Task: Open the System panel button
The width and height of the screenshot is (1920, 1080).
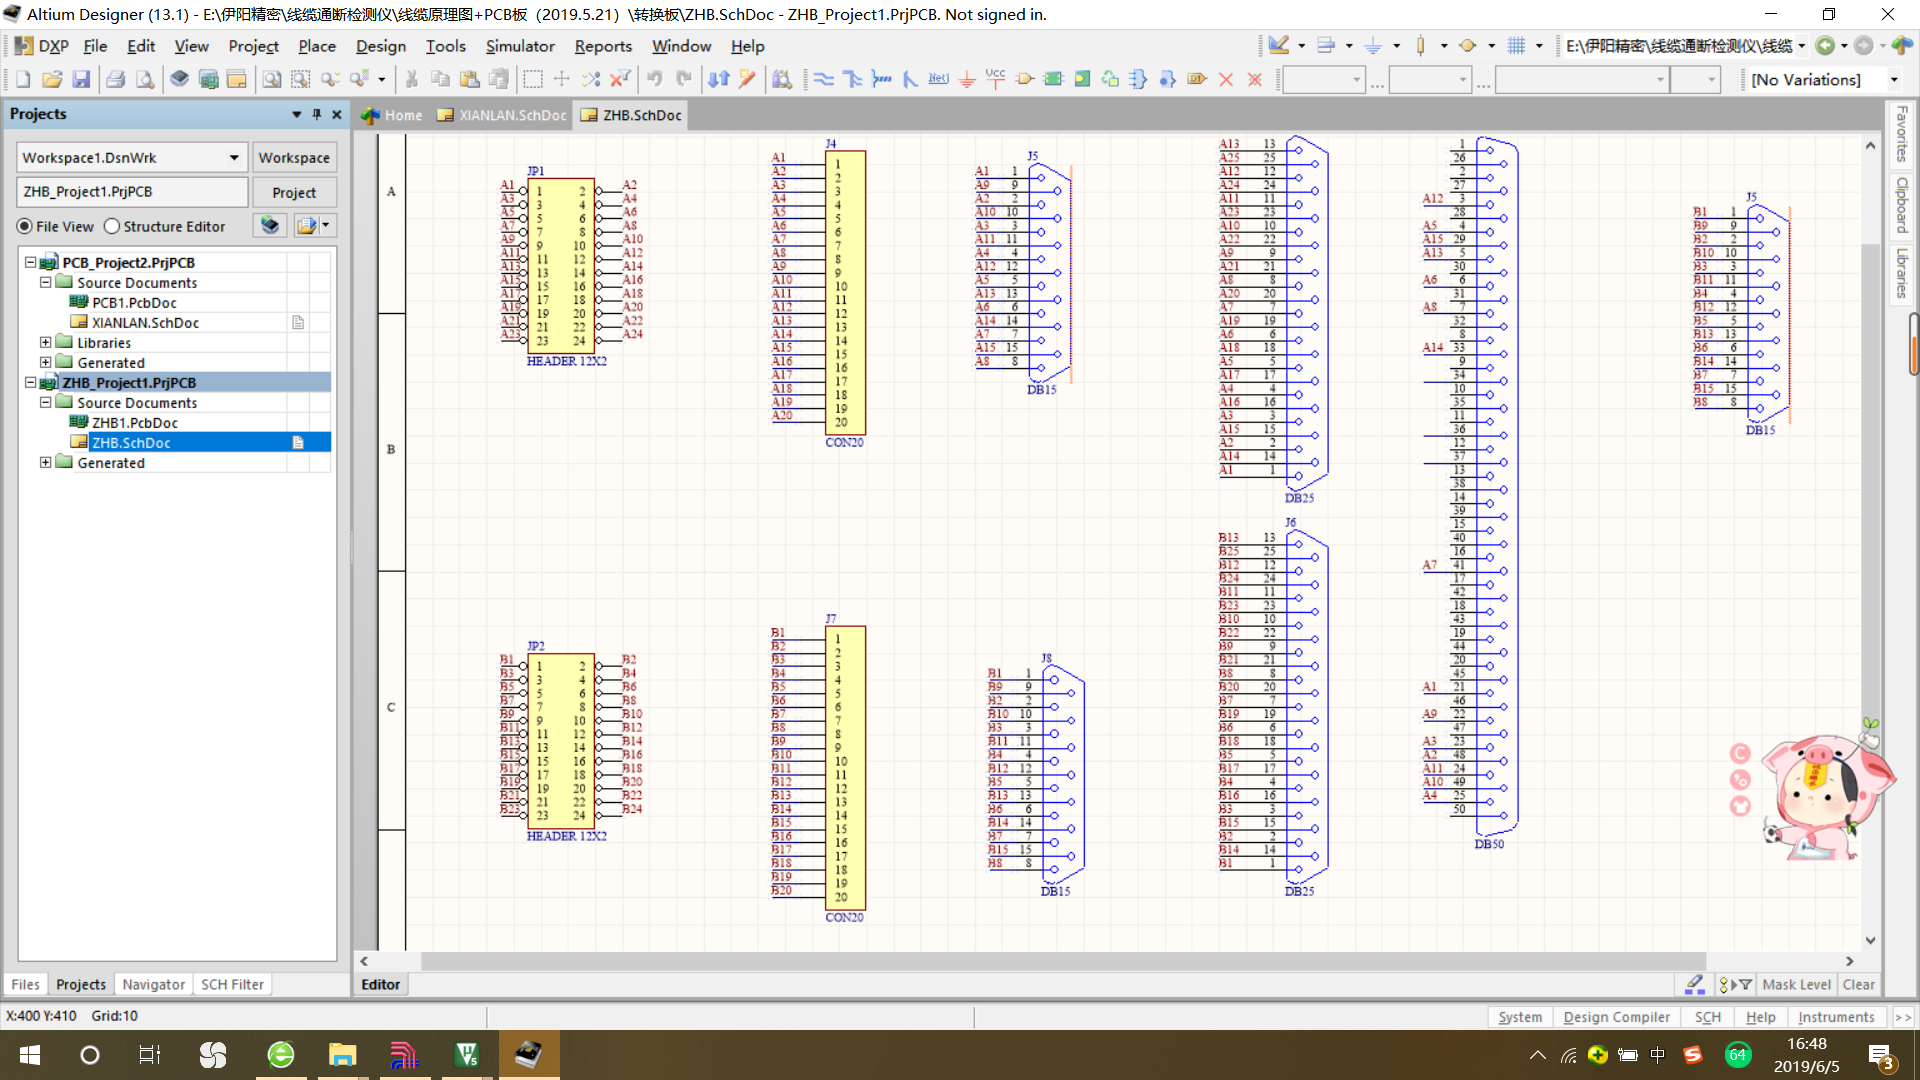Action: pos(1520,1017)
